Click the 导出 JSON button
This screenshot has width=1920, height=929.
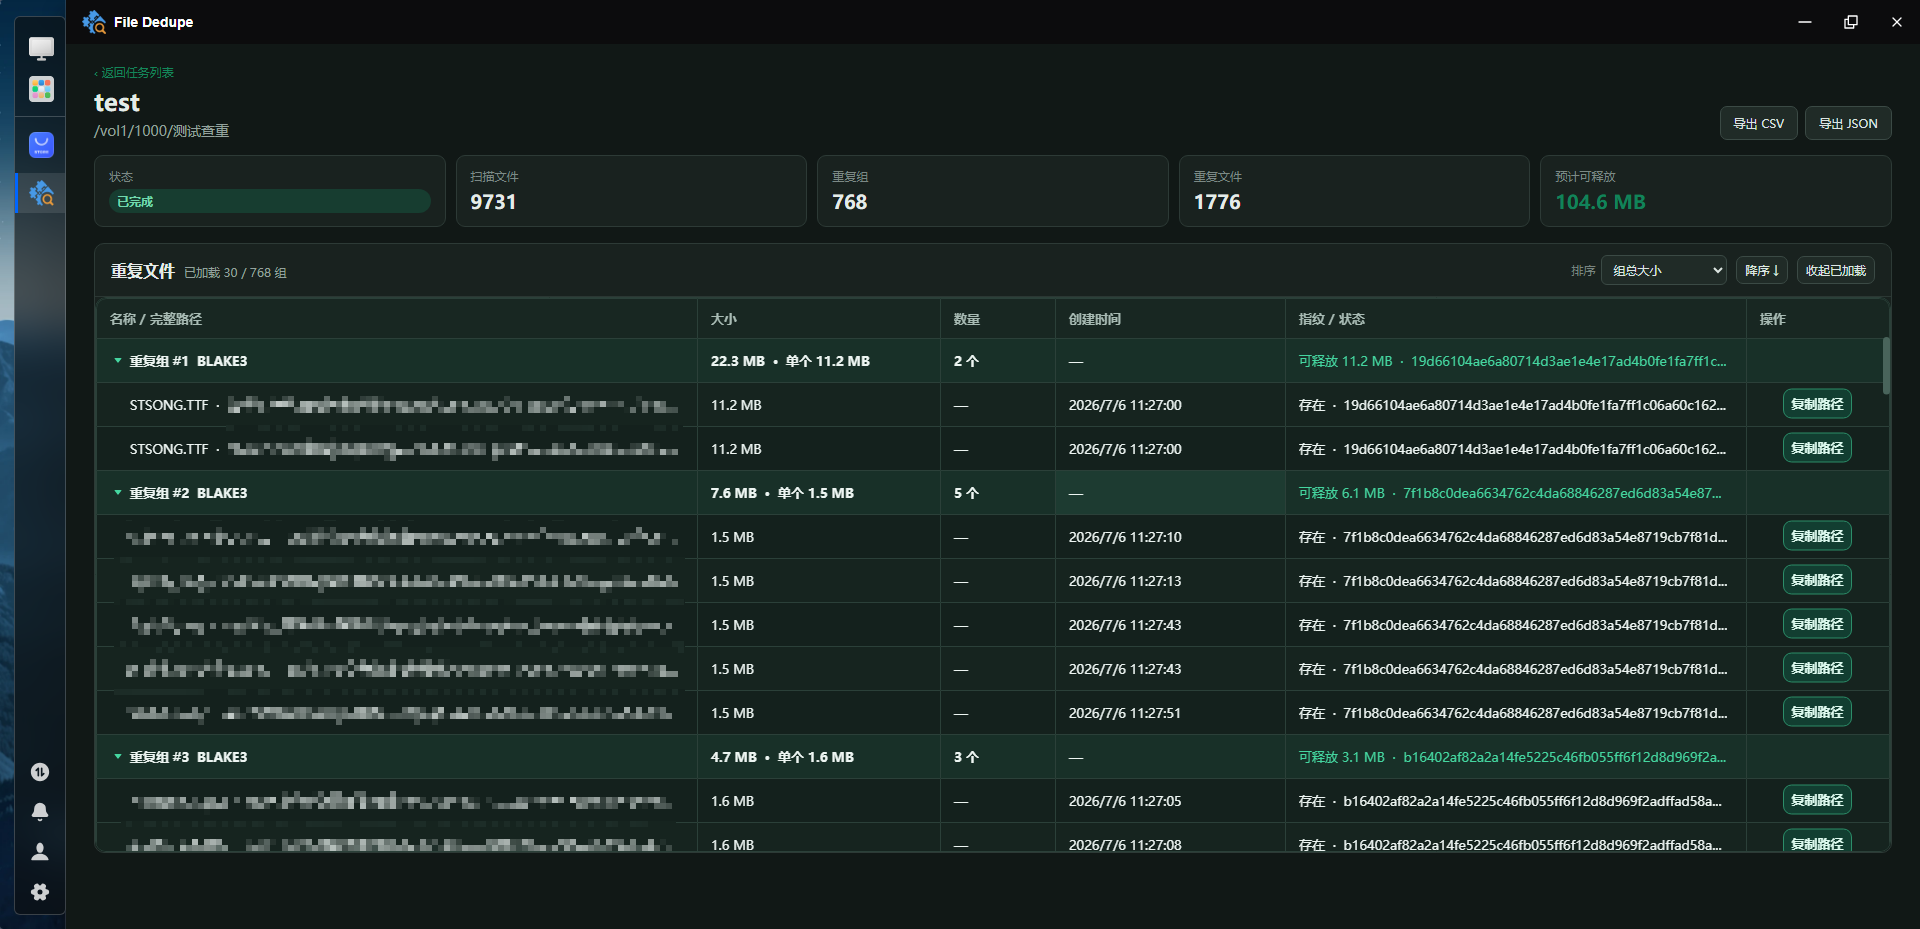click(1848, 124)
